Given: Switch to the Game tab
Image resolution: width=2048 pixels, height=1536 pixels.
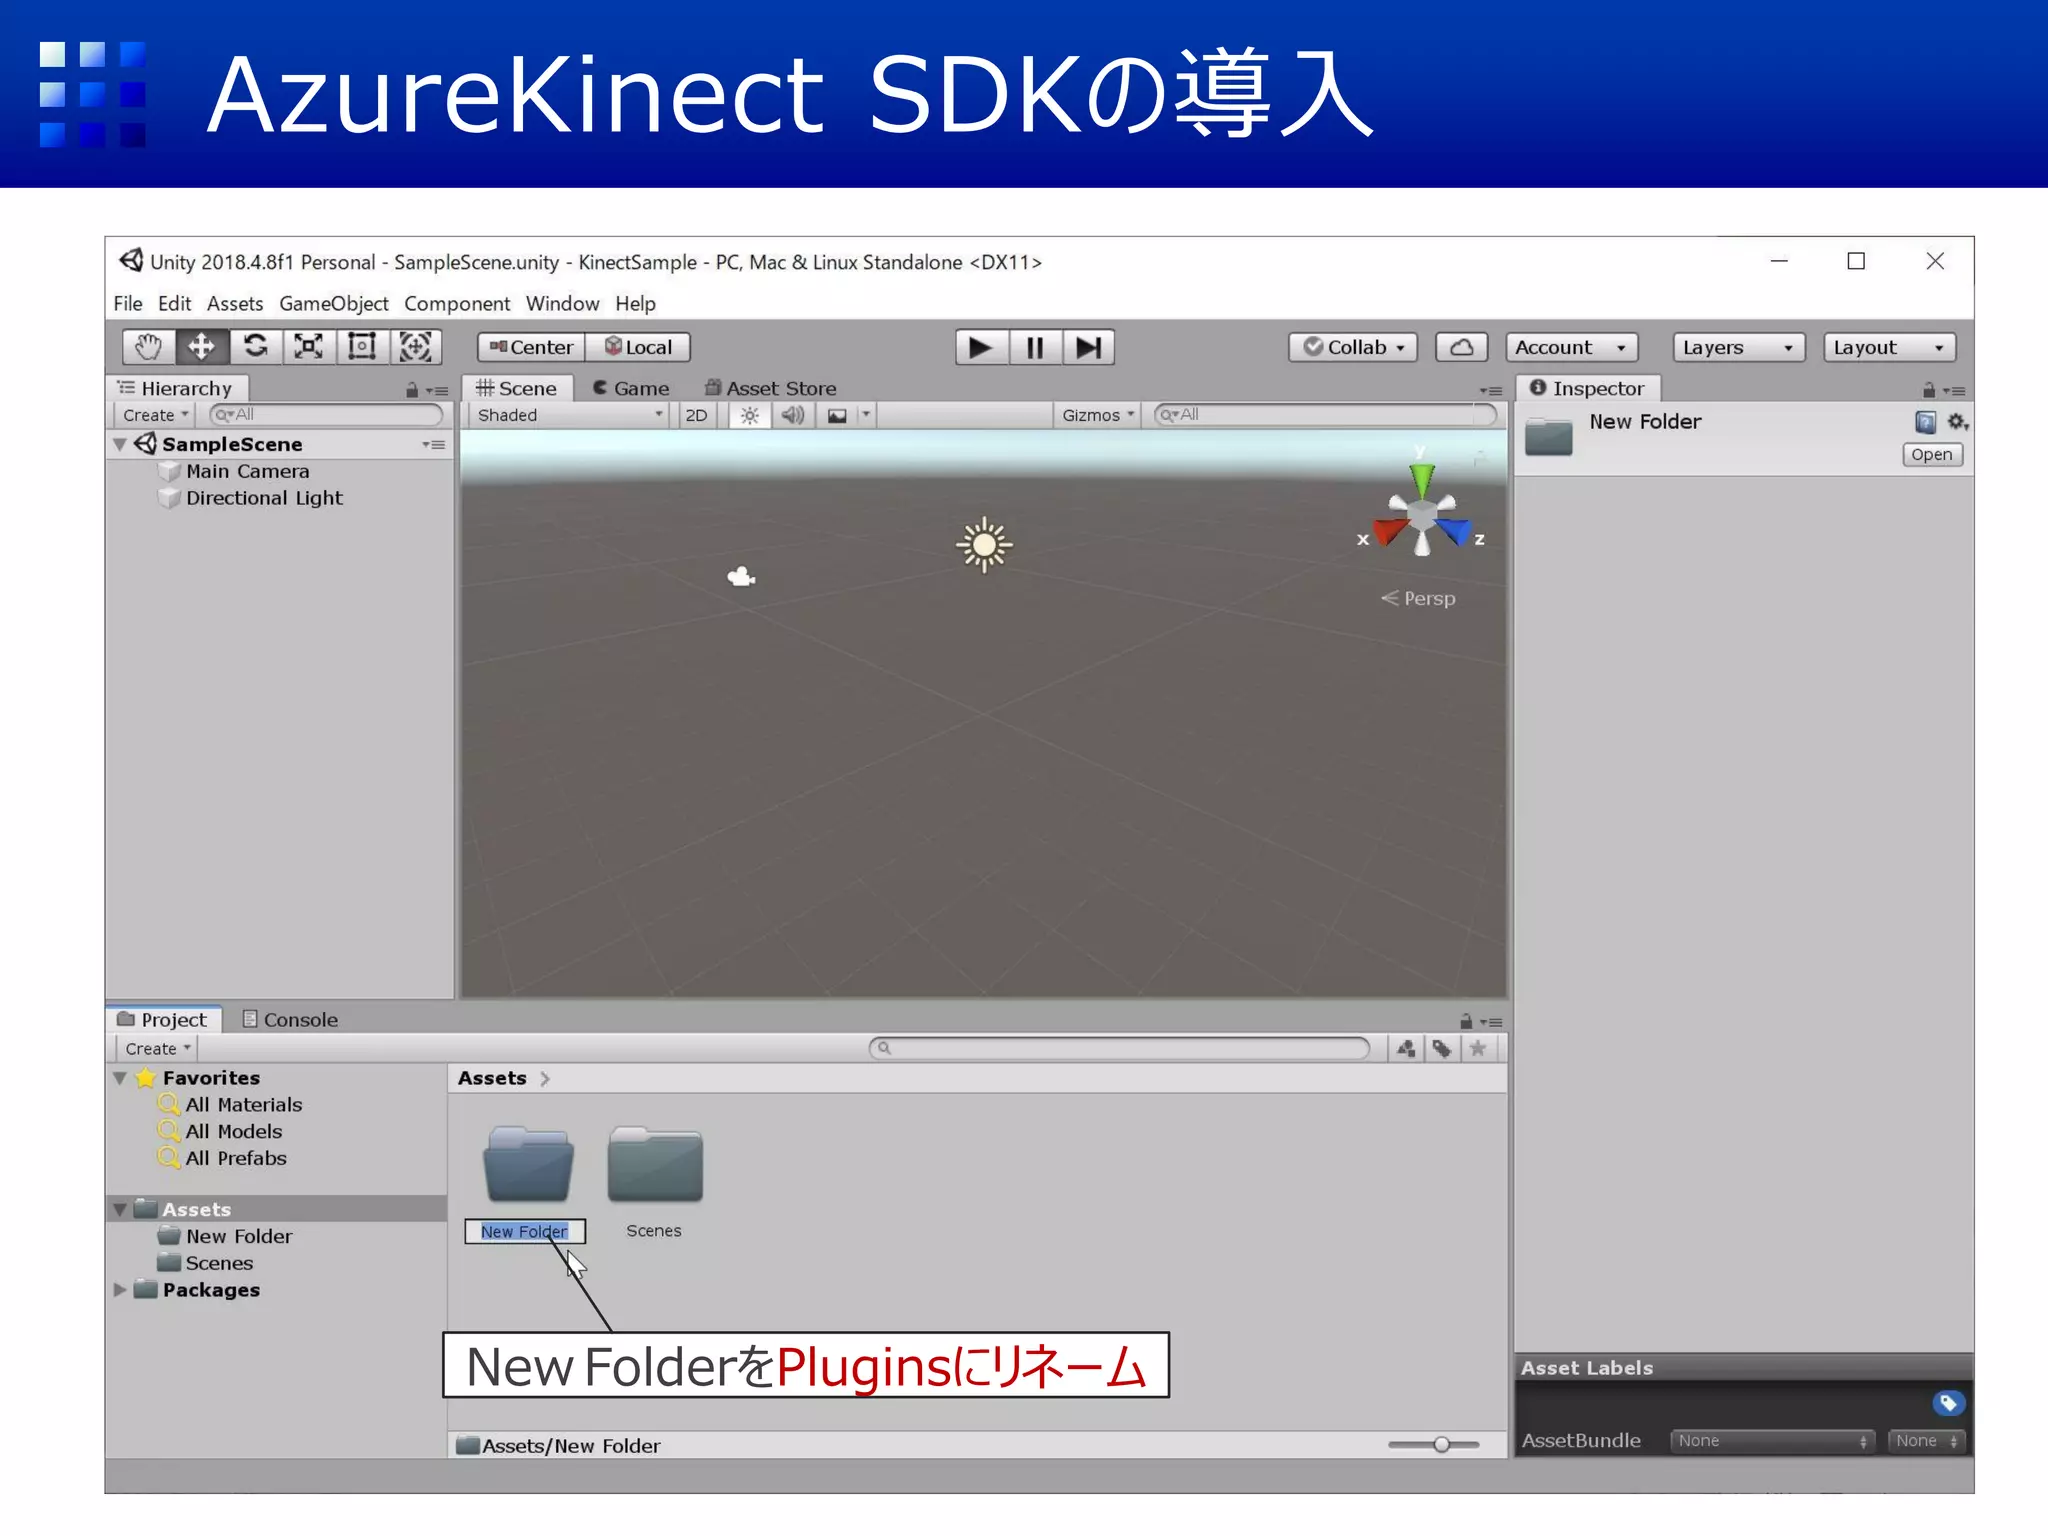Looking at the screenshot, I should coord(632,388).
